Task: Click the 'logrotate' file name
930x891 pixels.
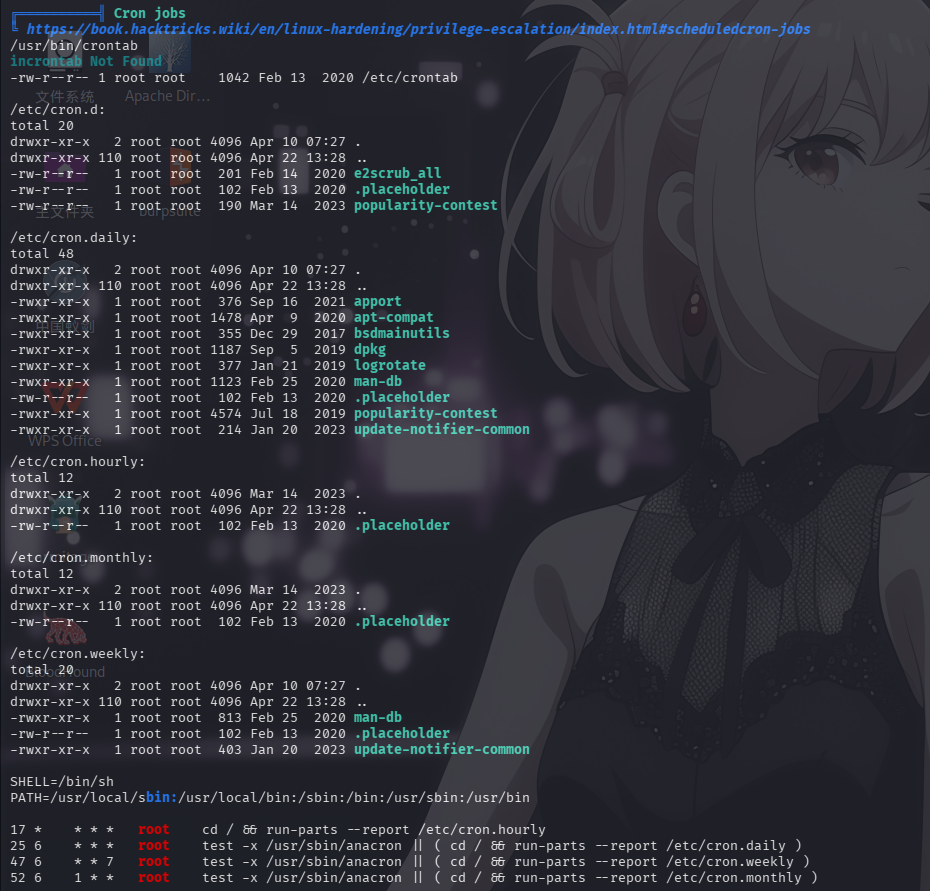Action: 390,365
